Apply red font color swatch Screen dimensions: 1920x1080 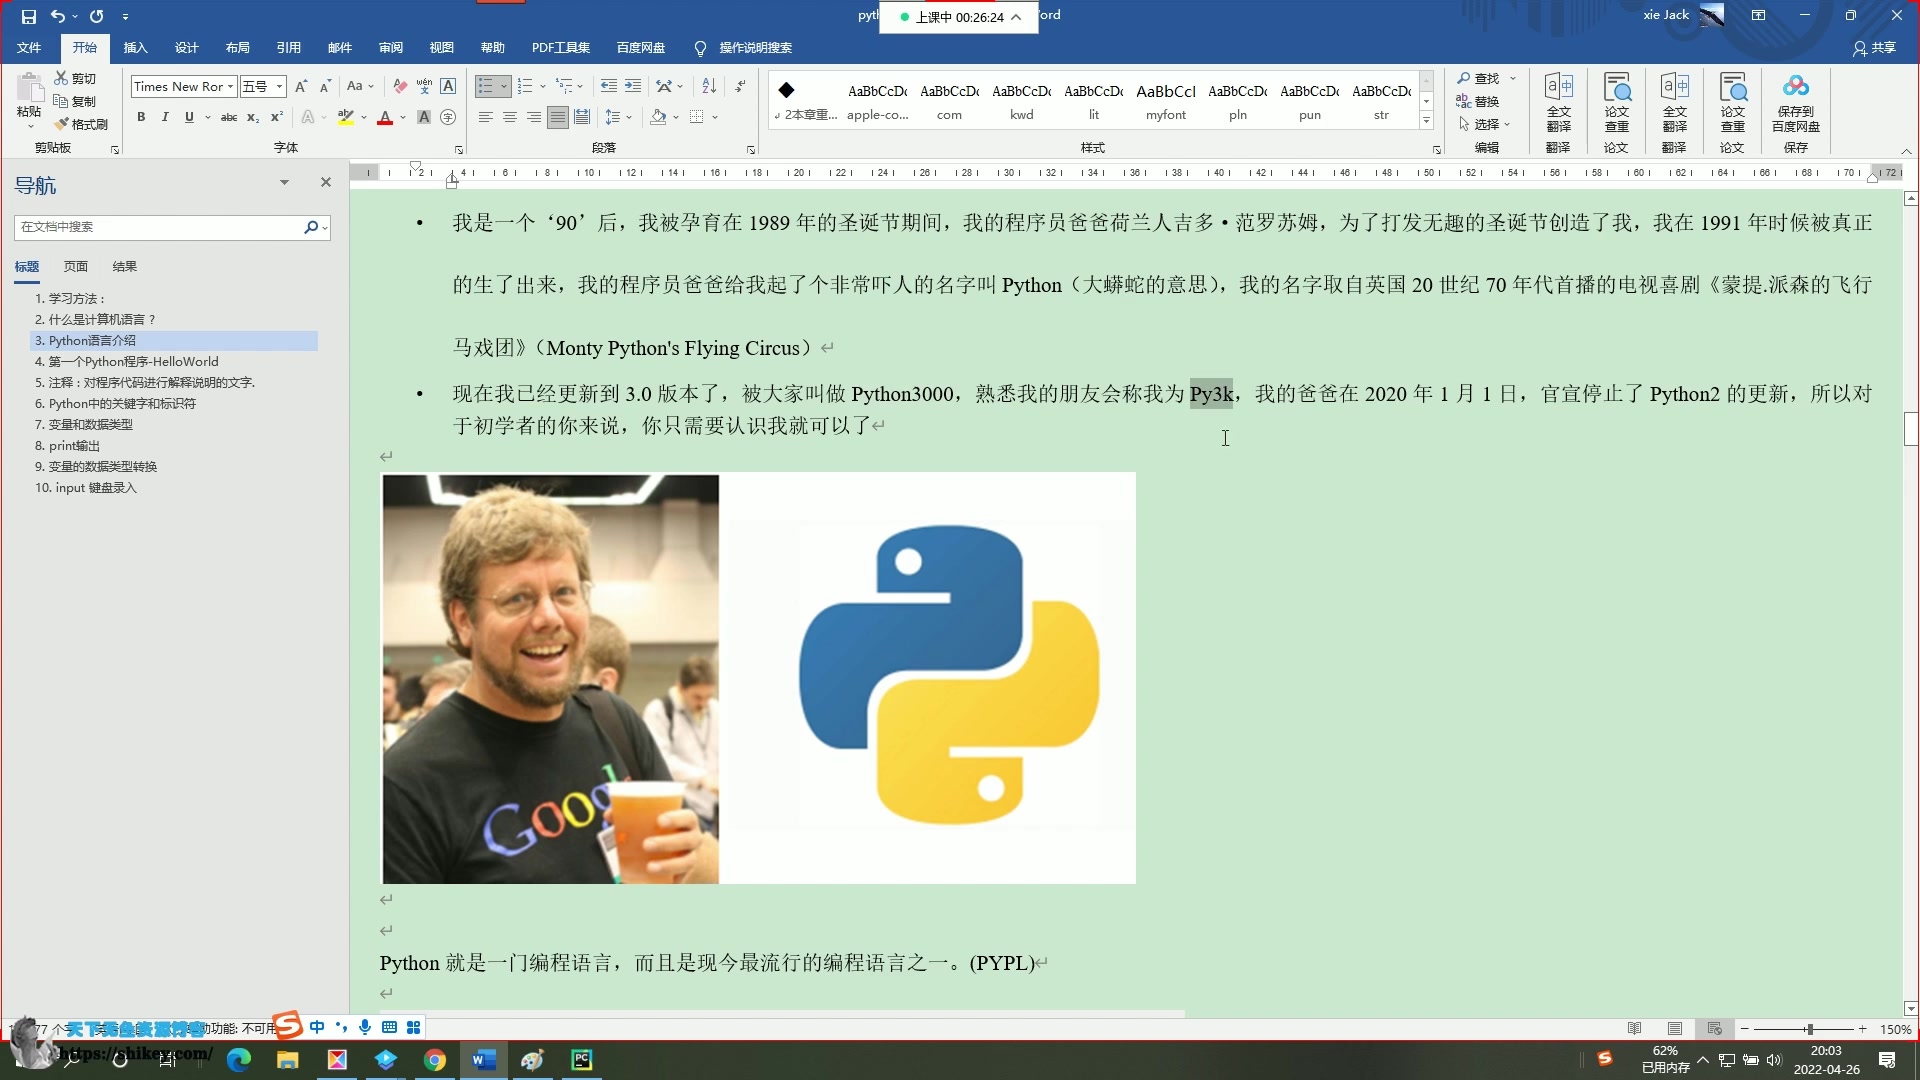pyautogui.click(x=385, y=118)
